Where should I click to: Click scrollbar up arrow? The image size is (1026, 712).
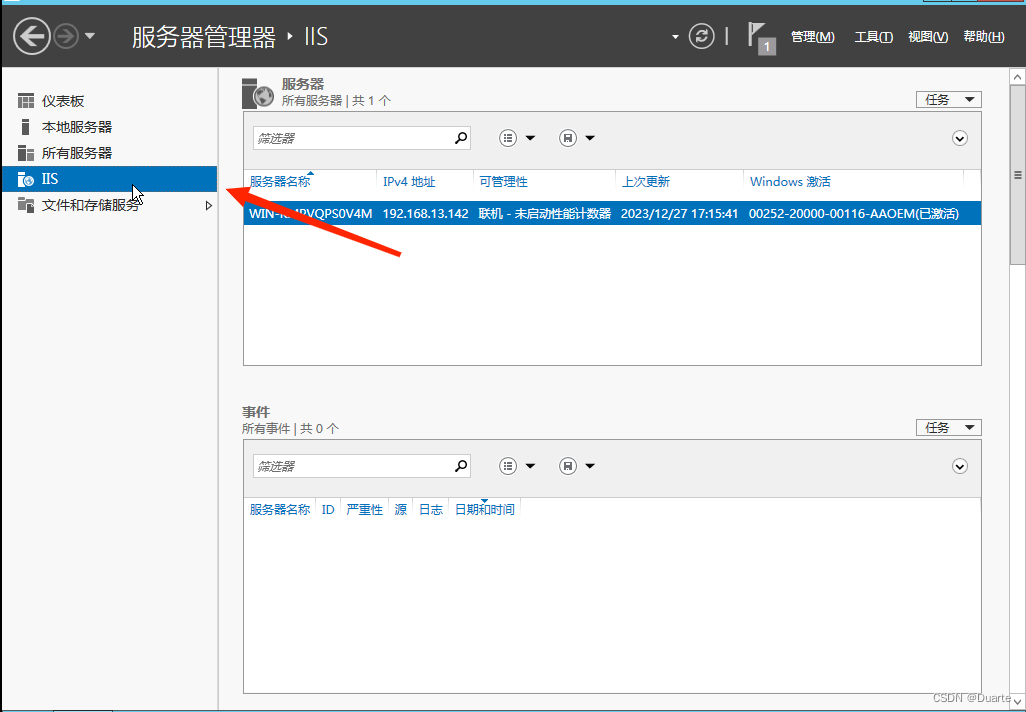coord(1017,77)
